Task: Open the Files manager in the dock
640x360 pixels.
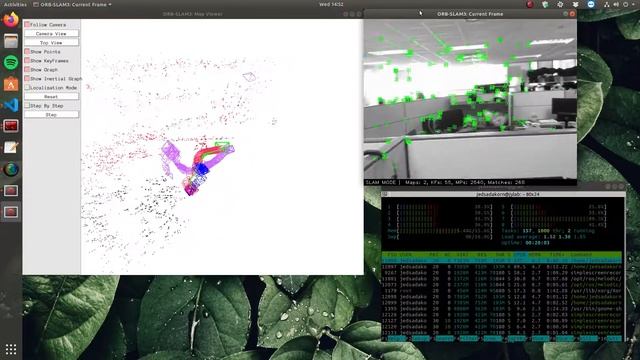Action: tap(11, 41)
